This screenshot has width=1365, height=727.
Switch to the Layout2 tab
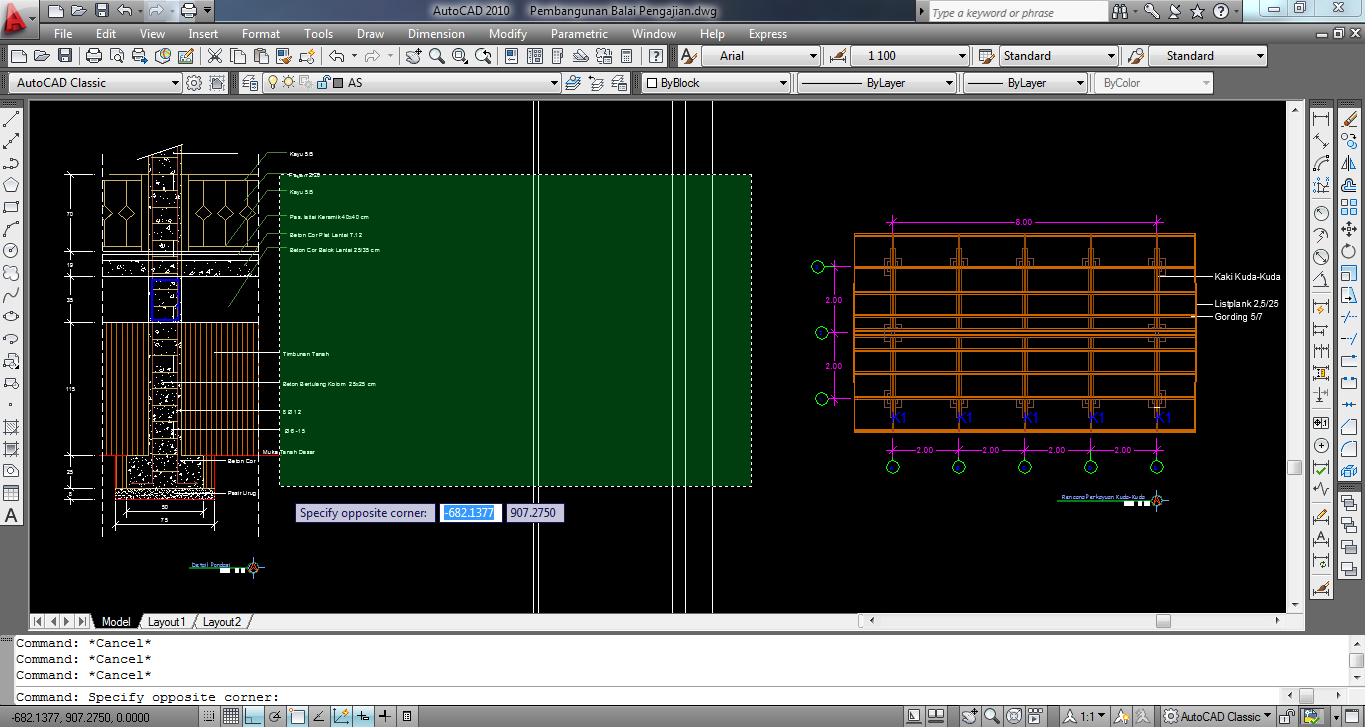point(222,622)
